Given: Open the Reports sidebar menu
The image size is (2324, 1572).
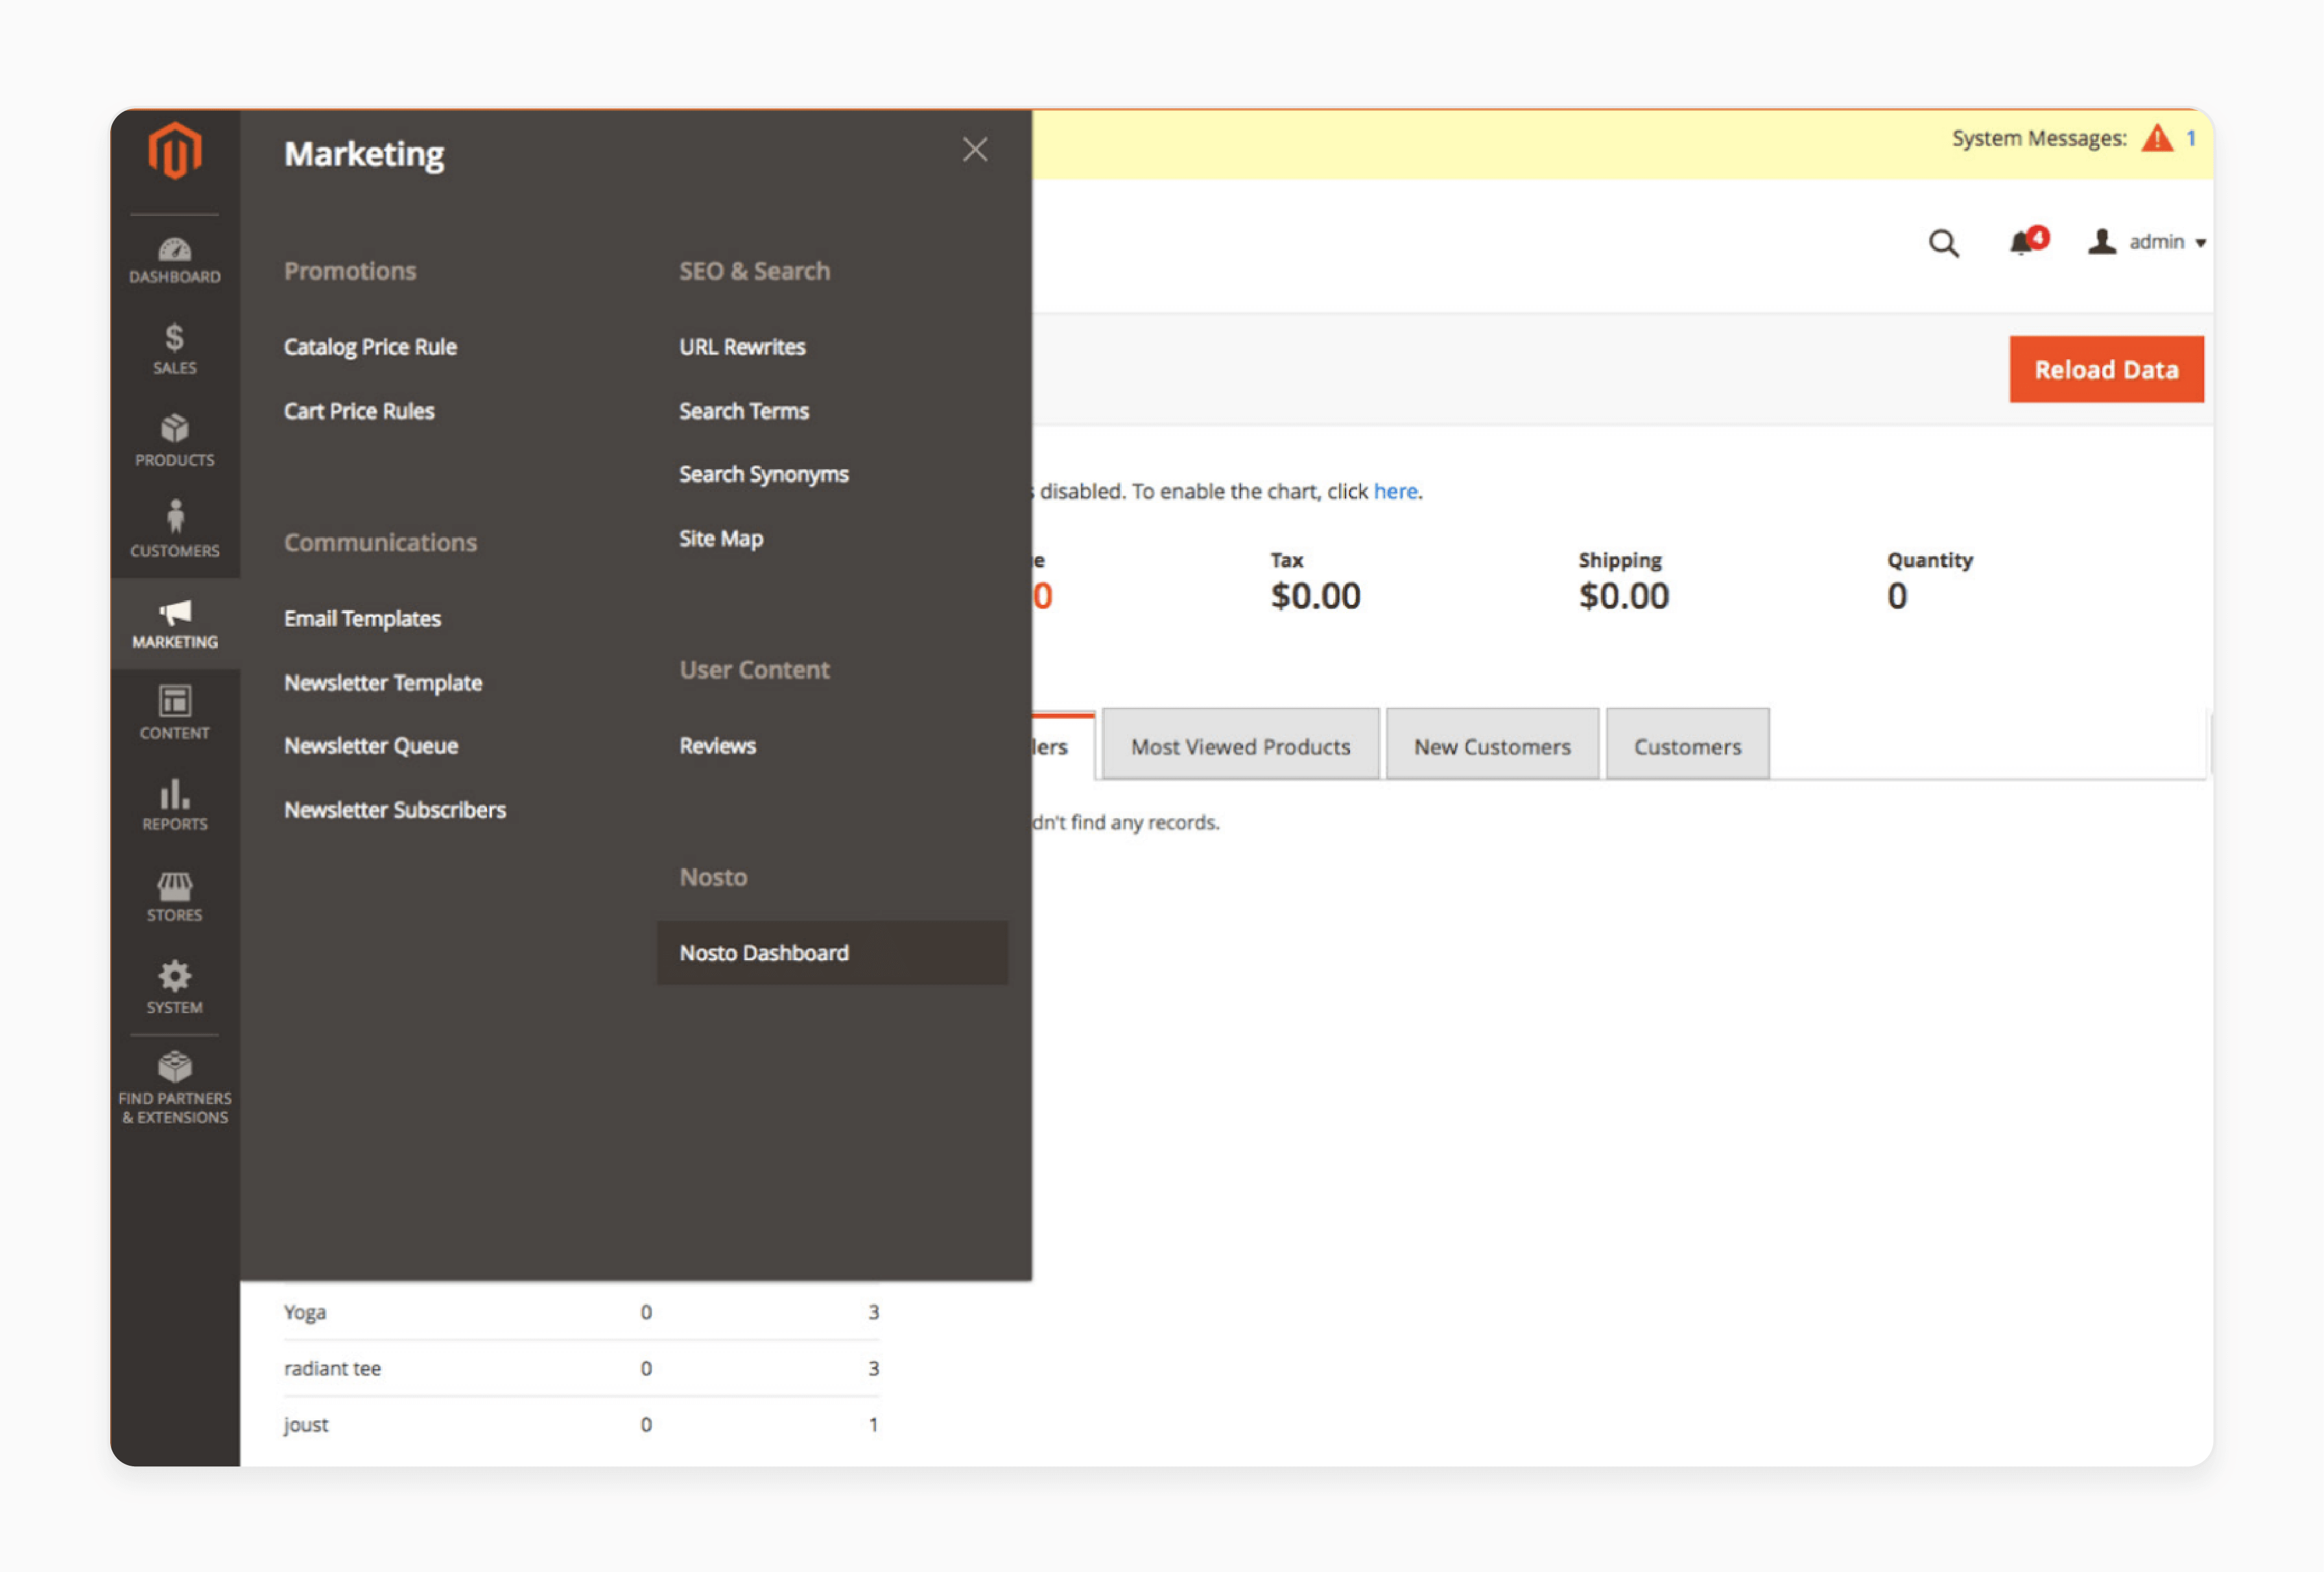Looking at the screenshot, I should pos(175,805).
